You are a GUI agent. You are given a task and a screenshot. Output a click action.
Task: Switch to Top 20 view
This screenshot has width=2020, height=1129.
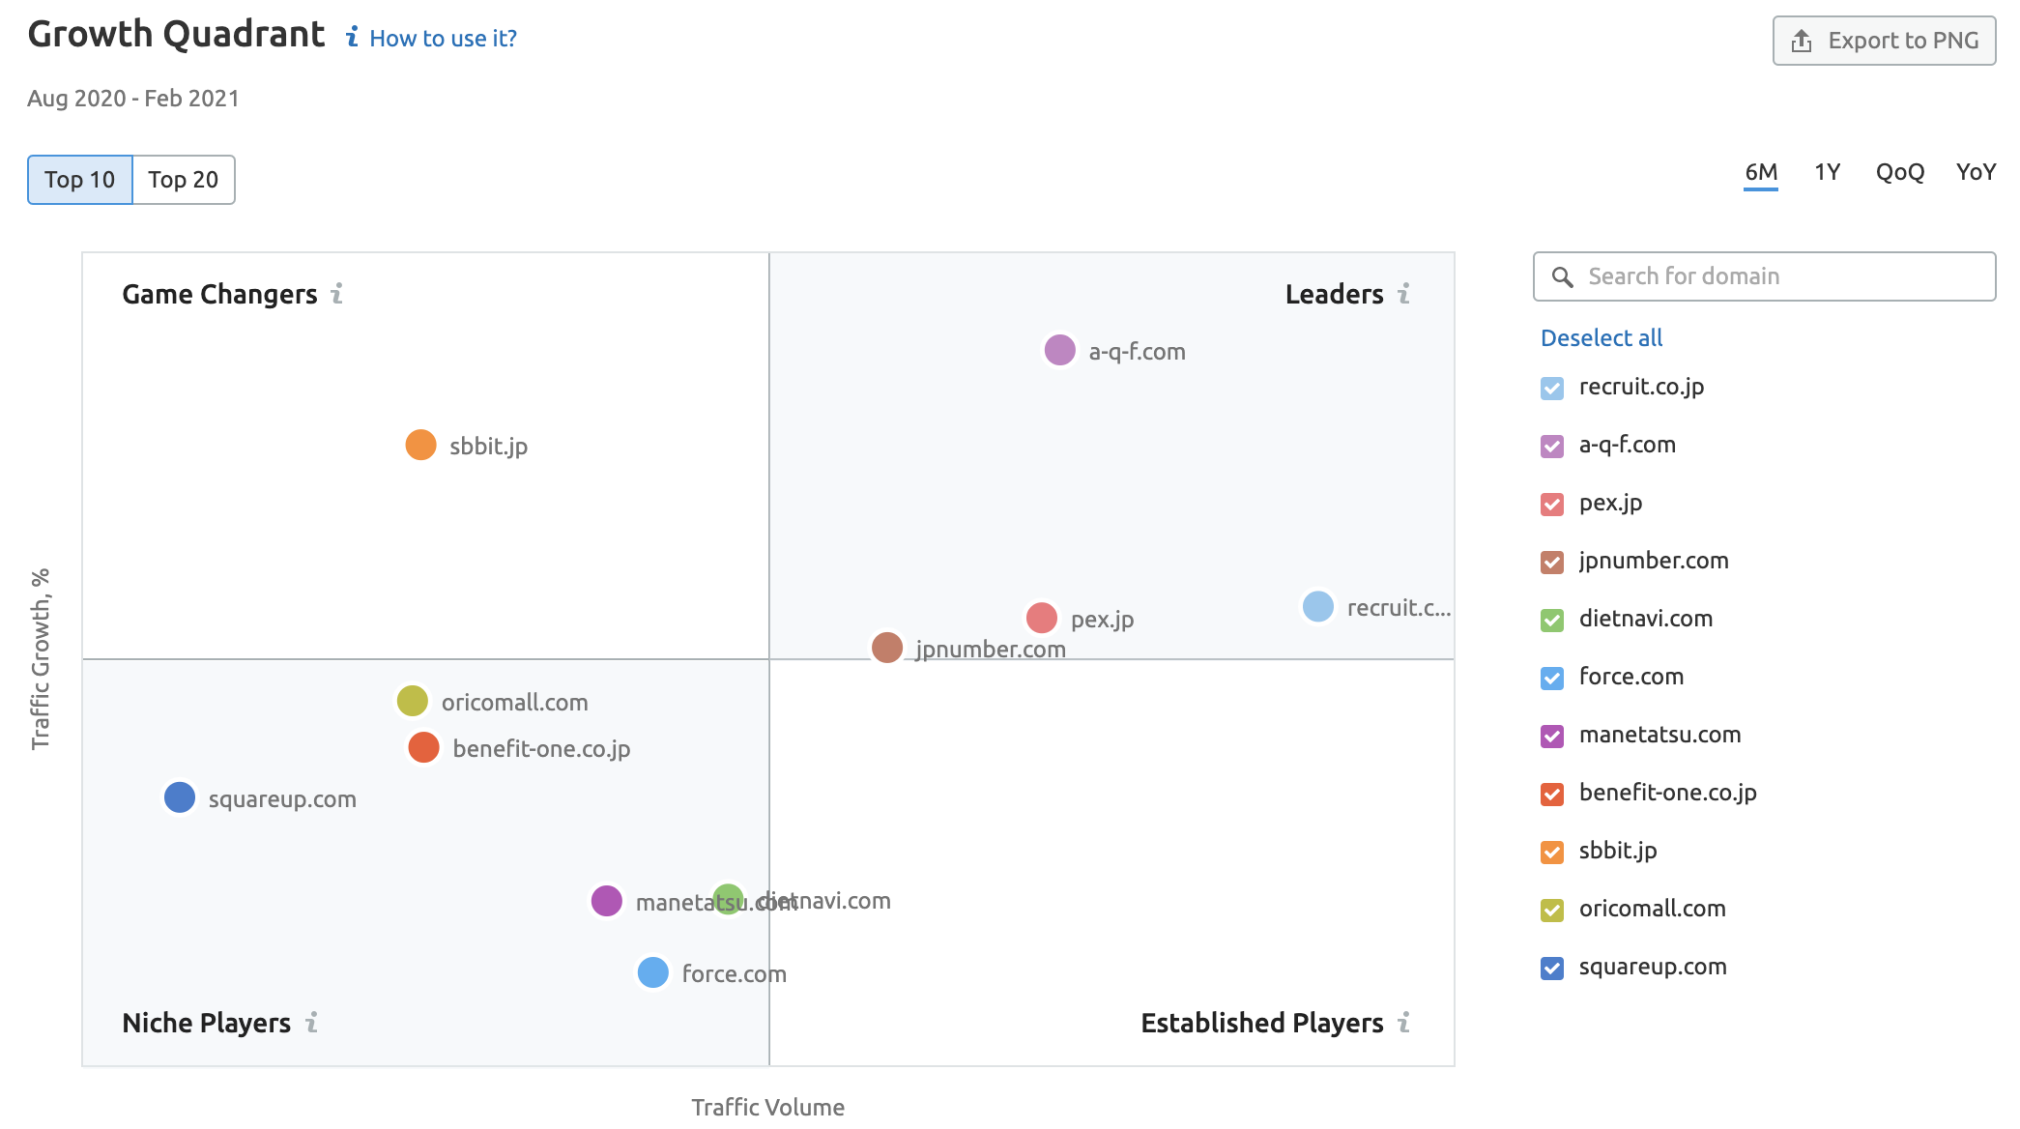tap(184, 180)
